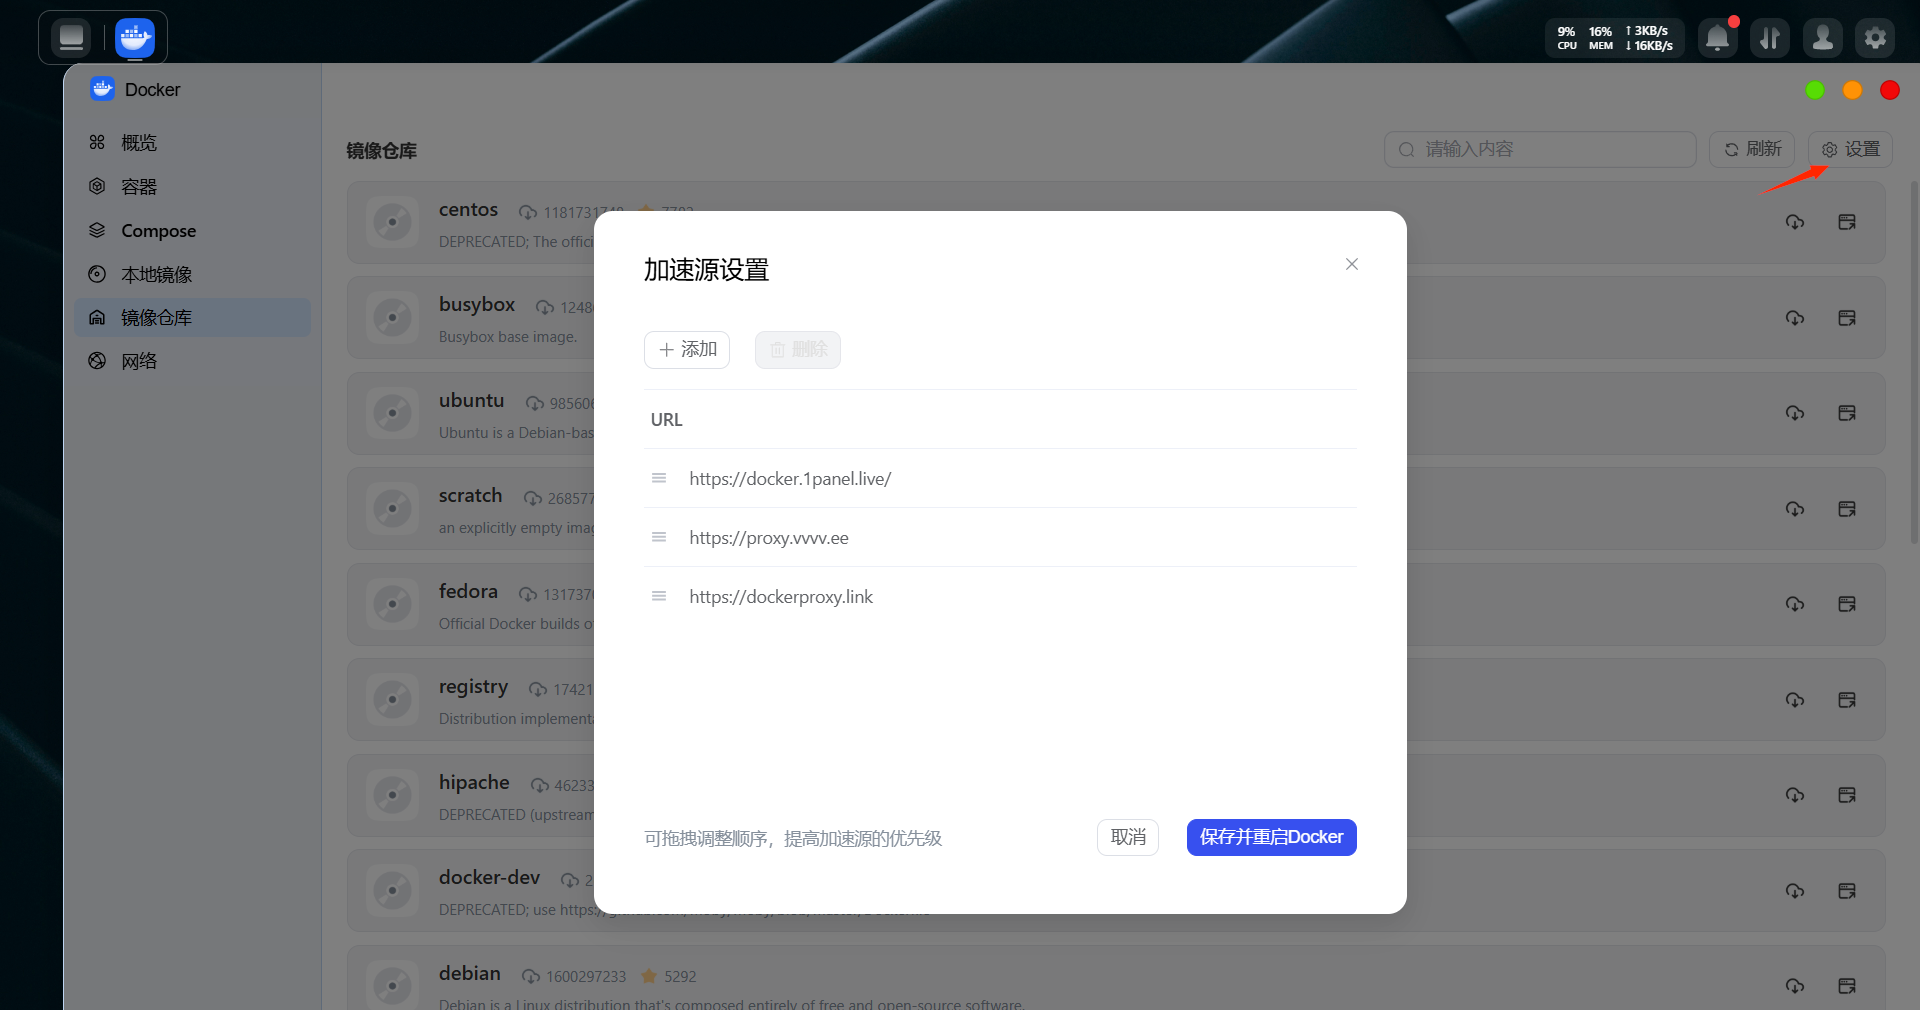
Task: Pull the debian image with the cloud icon
Action: 1795,986
